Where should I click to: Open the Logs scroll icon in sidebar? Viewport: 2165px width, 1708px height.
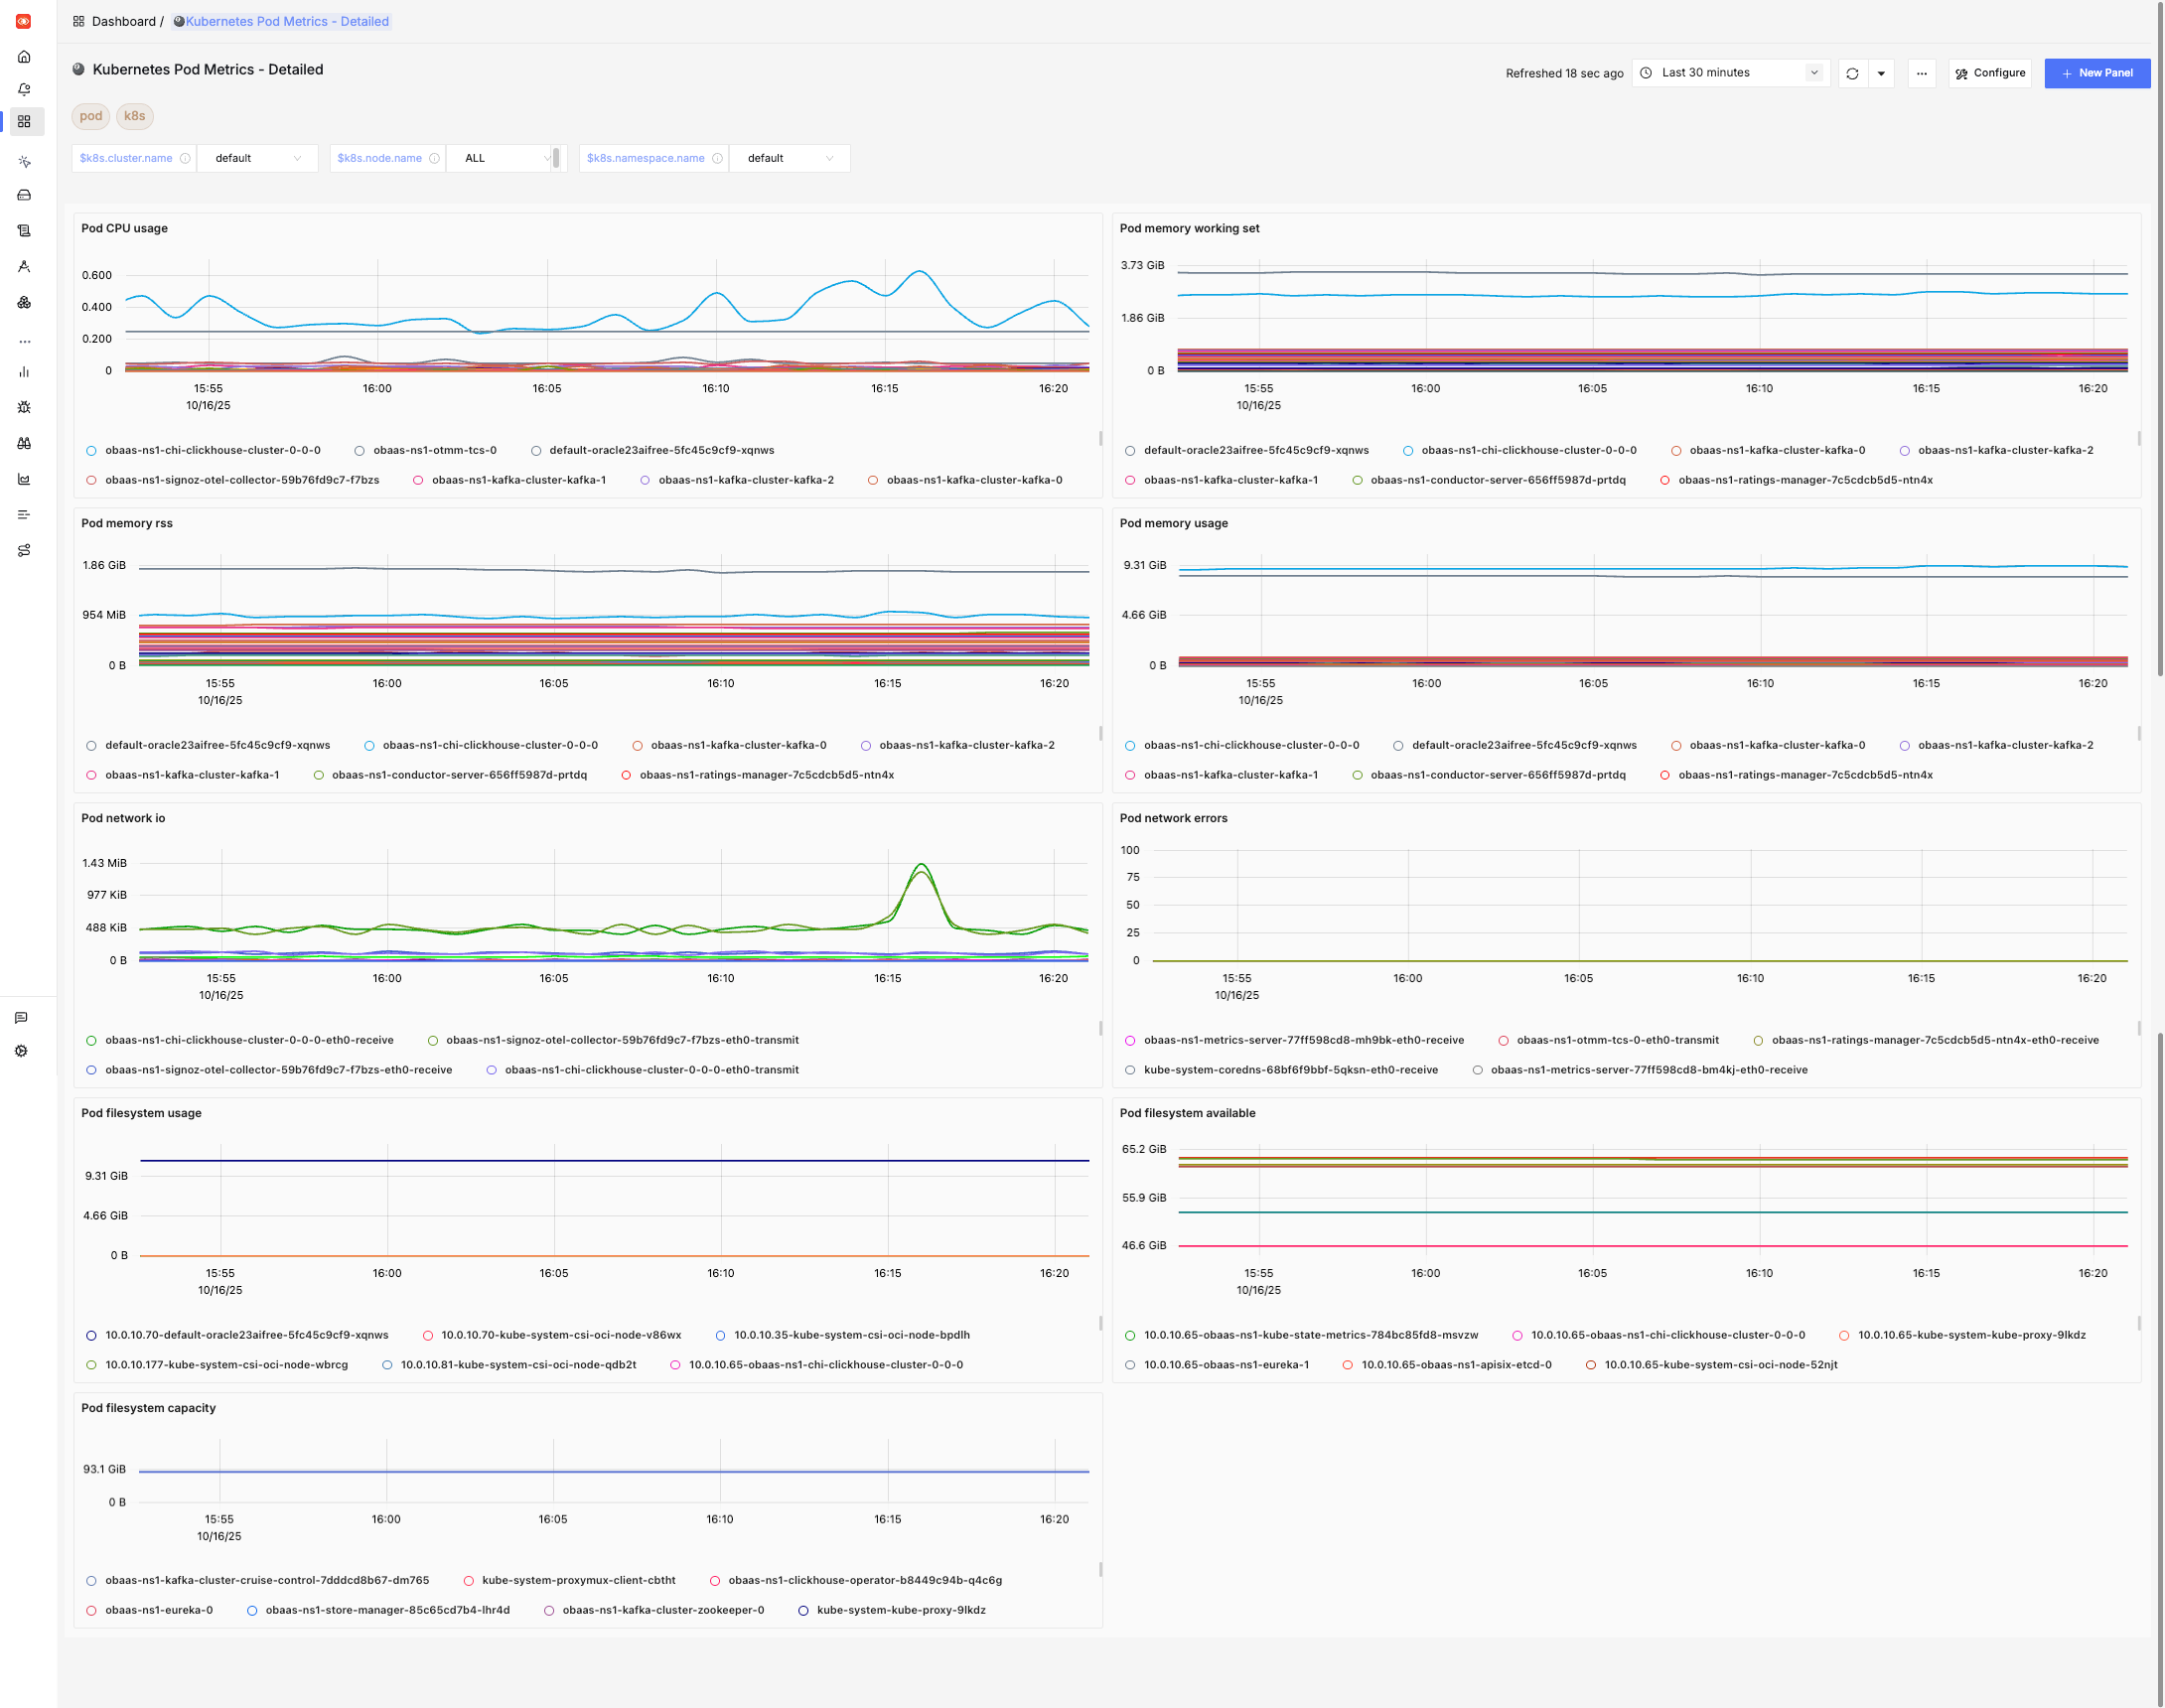click(24, 230)
